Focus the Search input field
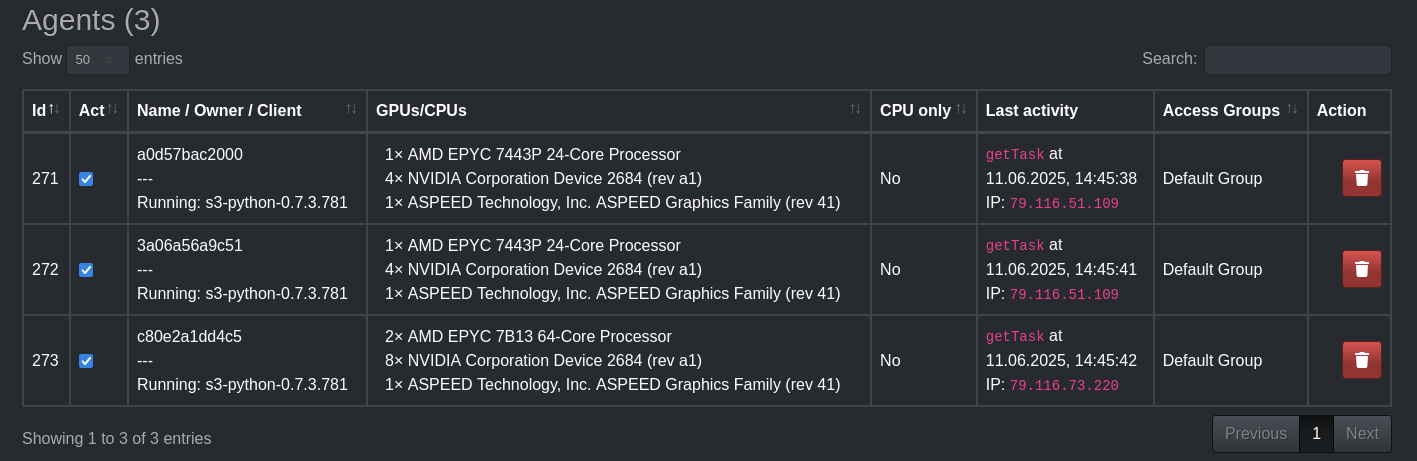The width and height of the screenshot is (1417, 461). 1297,60
